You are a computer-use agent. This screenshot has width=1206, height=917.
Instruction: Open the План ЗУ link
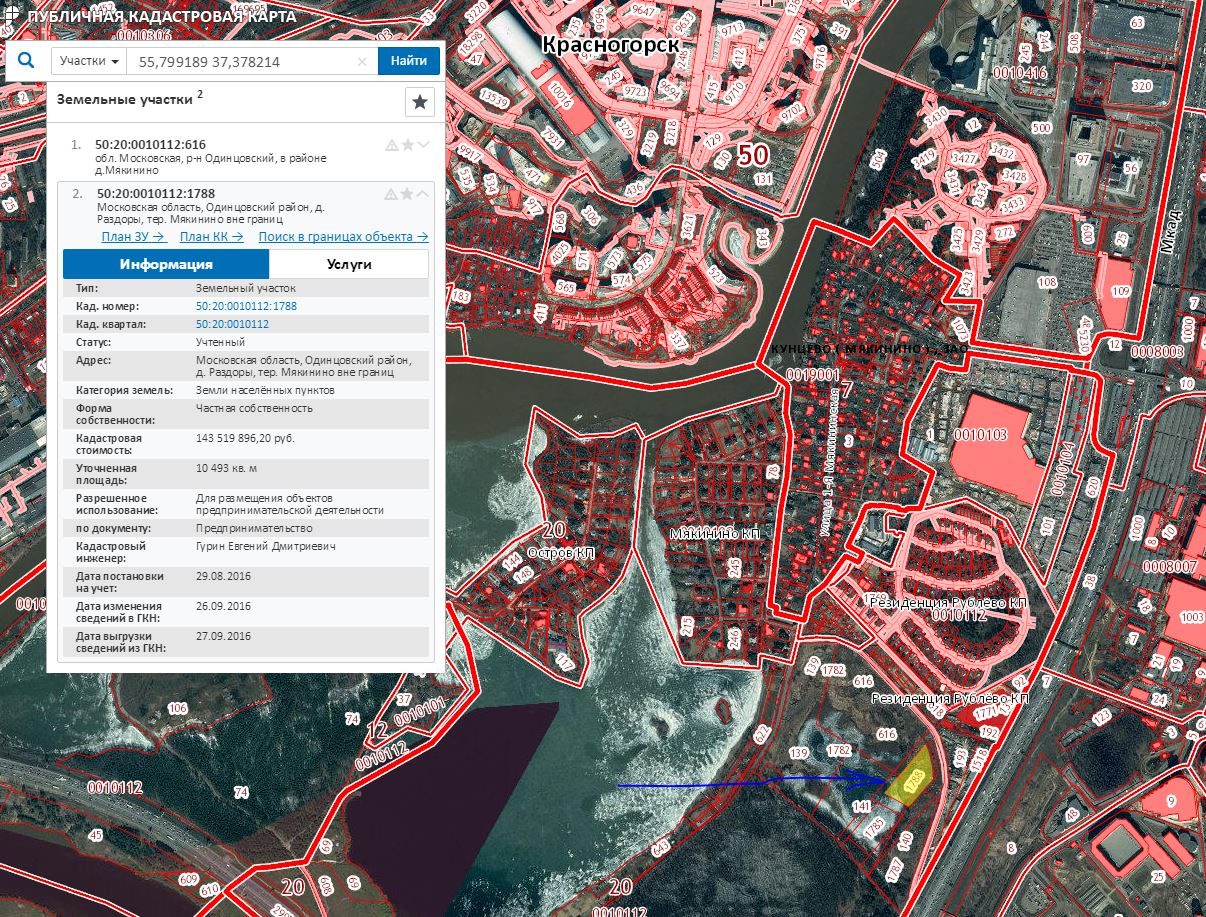133,237
